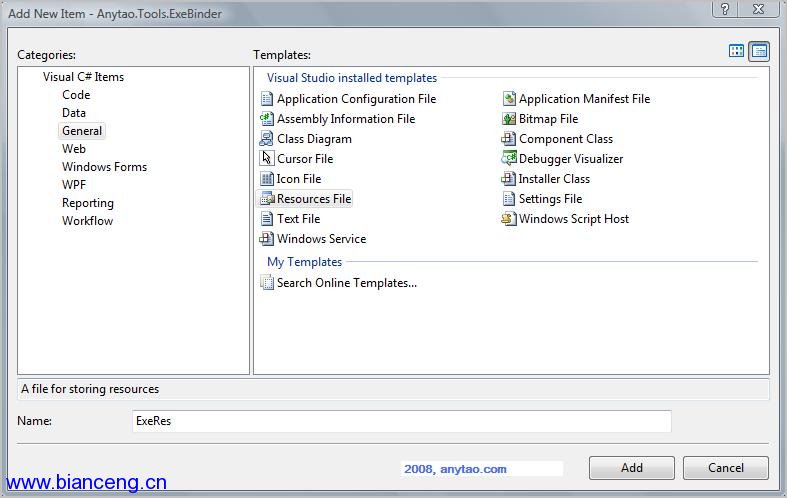Select the WPF category
This screenshot has height=498, width=787.
[74, 185]
